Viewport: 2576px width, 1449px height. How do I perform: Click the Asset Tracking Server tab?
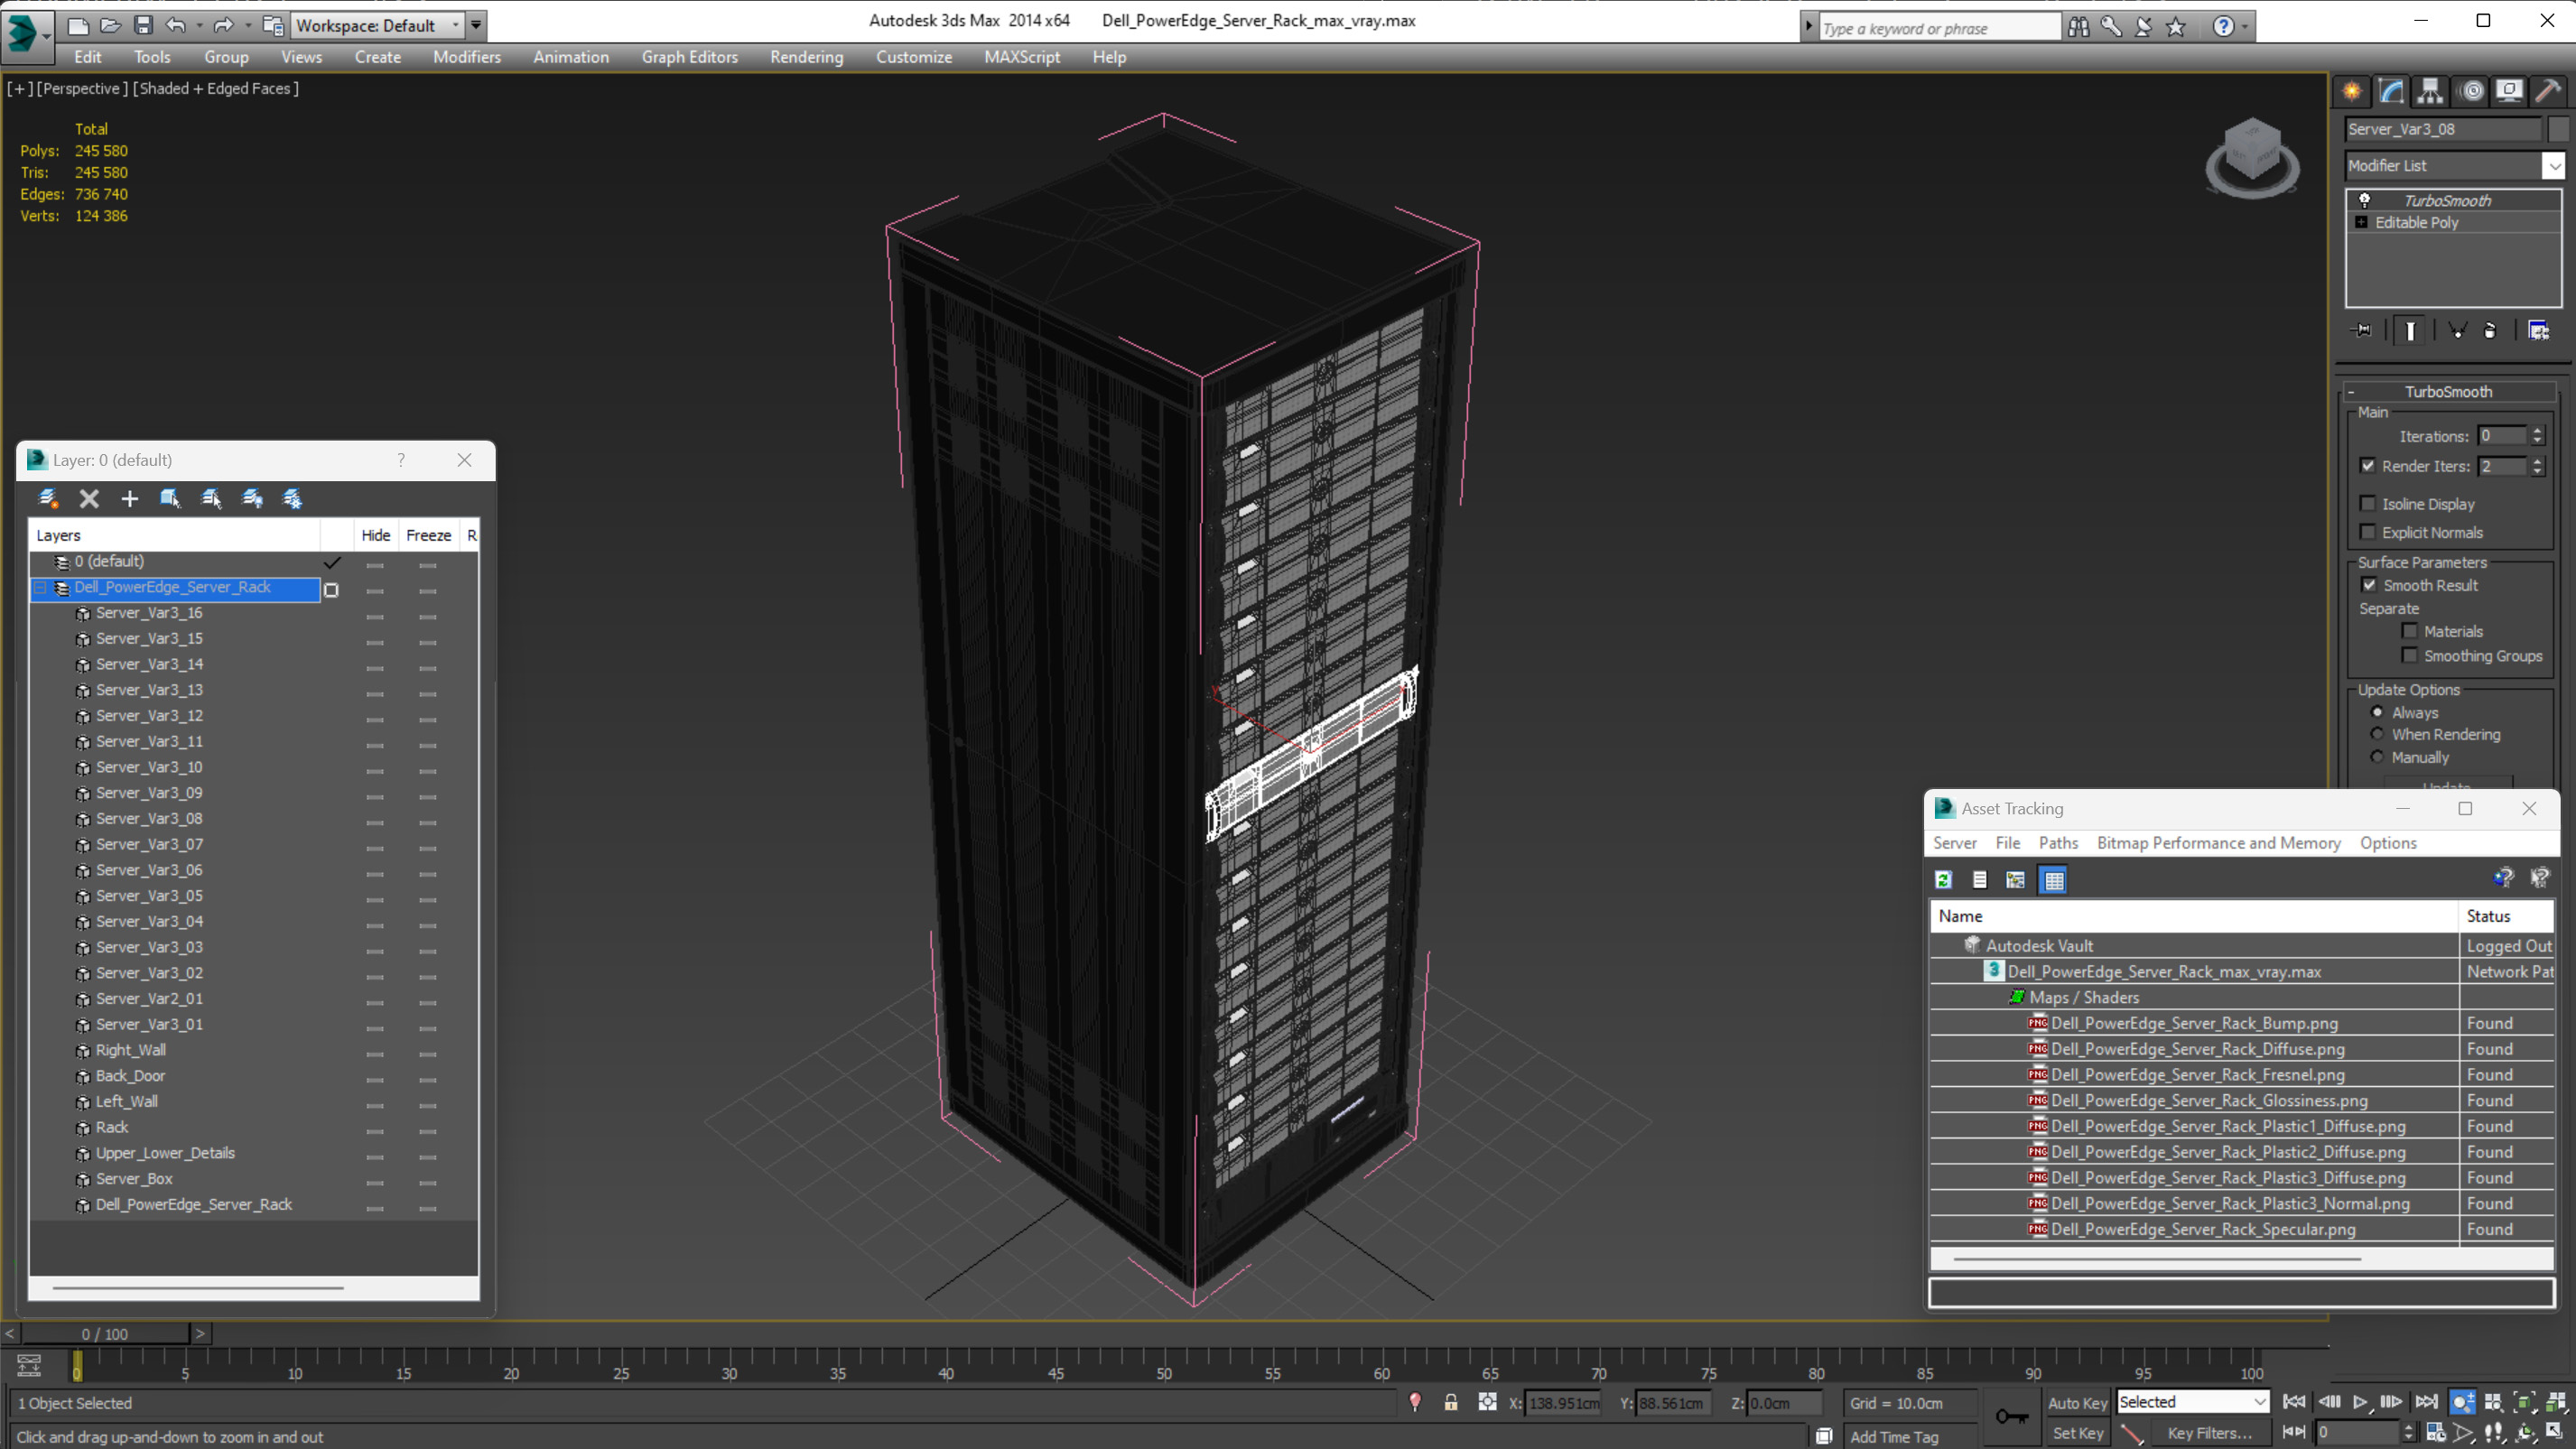[1955, 842]
